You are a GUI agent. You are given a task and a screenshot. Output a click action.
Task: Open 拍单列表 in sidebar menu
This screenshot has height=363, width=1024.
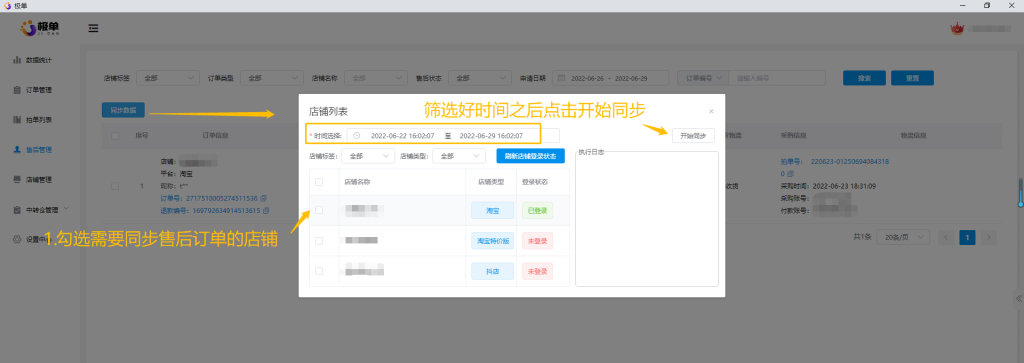(39, 120)
